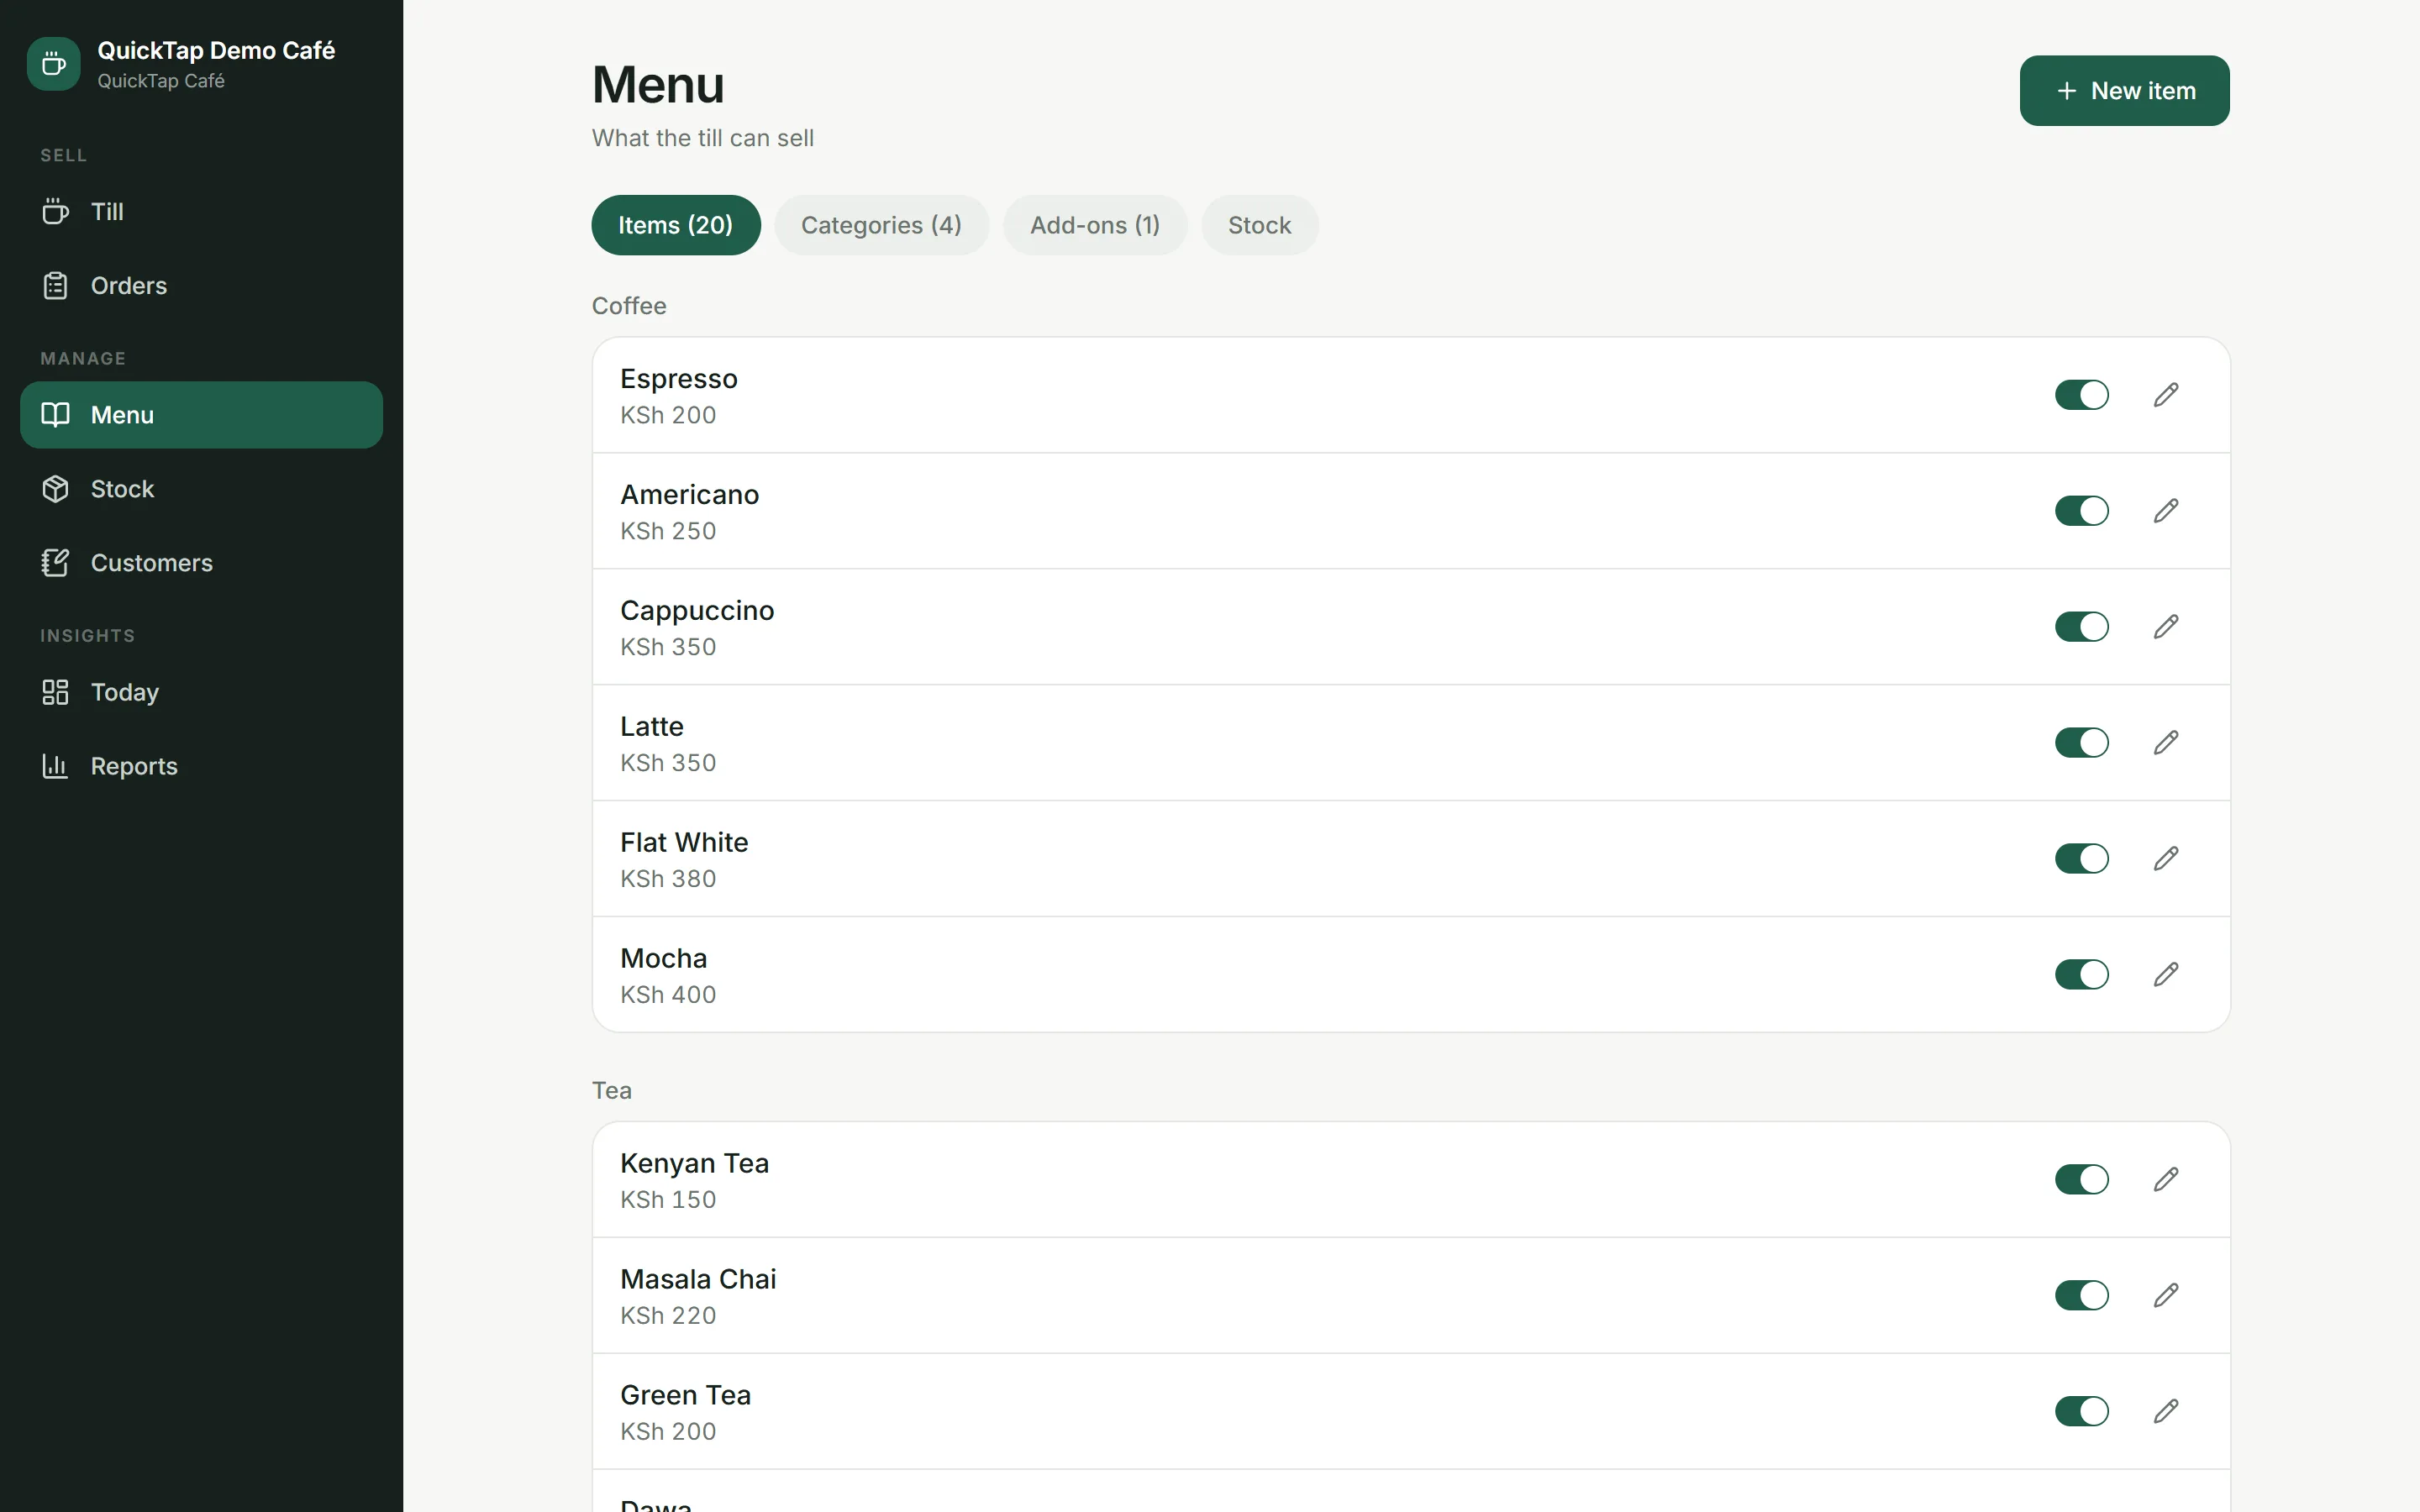Click the QuickTap Demo Café name
This screenshot has width=2420, height=1512.
(216, 50)
